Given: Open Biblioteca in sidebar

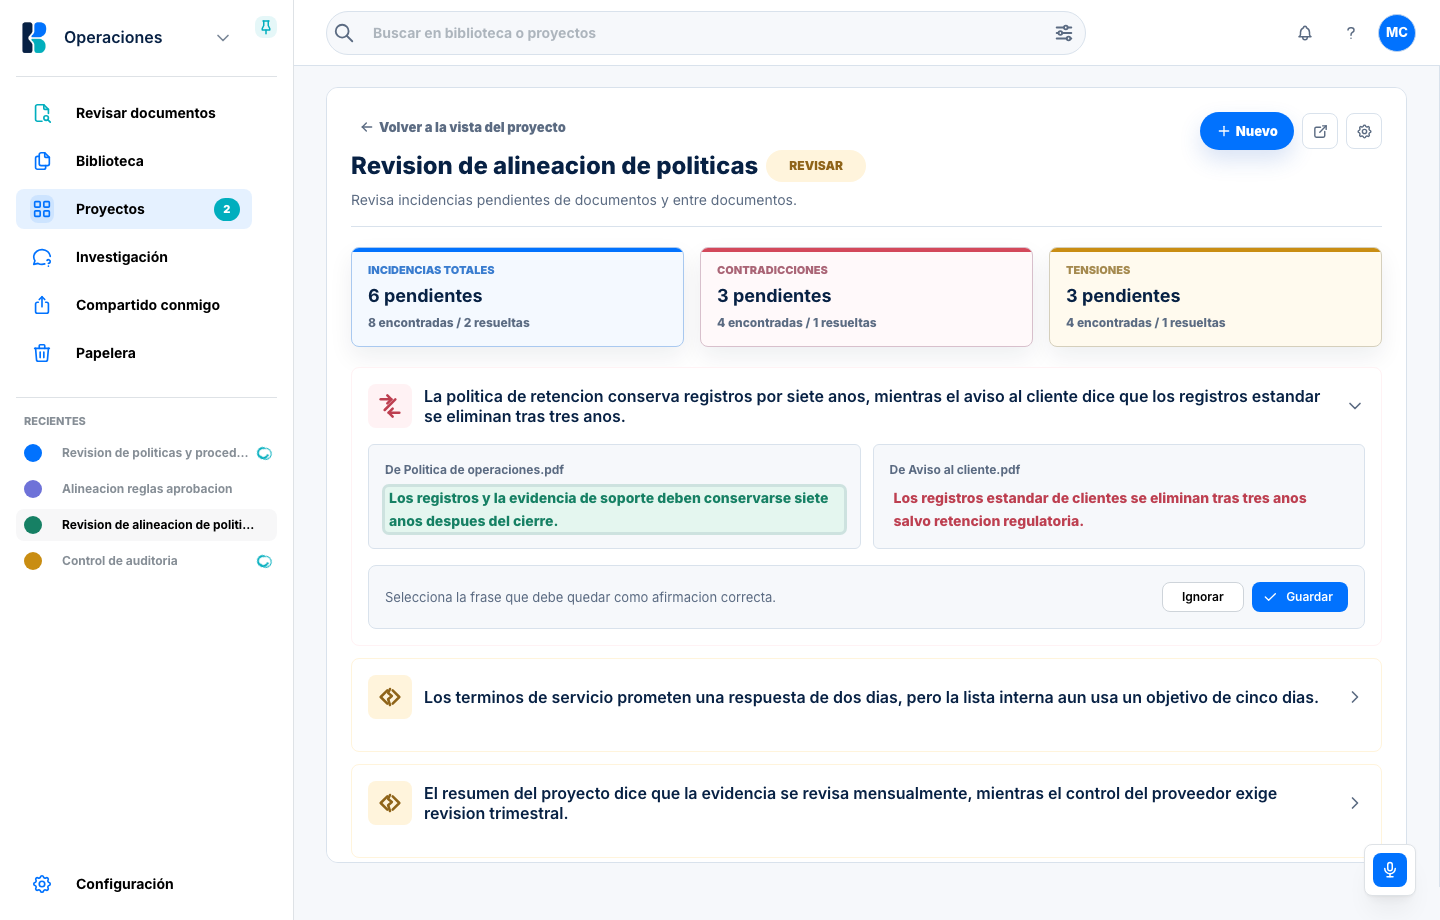Looking at the screenshot, I should pyautogui.click(x=134, y=161).
